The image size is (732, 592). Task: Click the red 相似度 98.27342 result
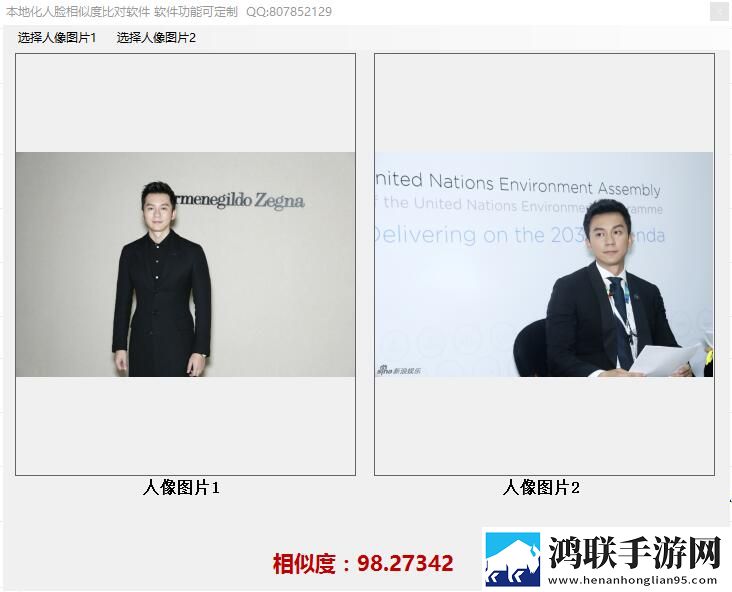(363, 563)
